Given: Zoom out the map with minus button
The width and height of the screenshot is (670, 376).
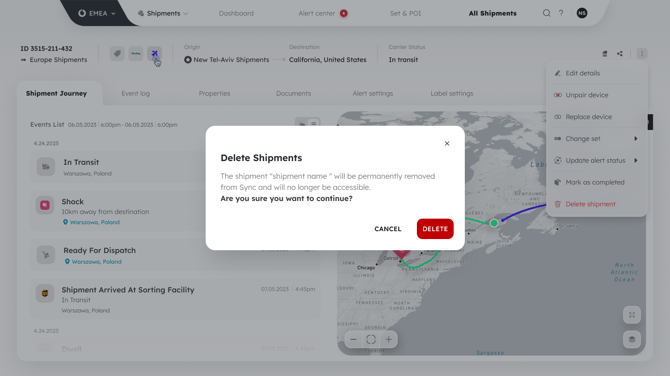Looking at the screenshot, I should (x=353, y=340).
